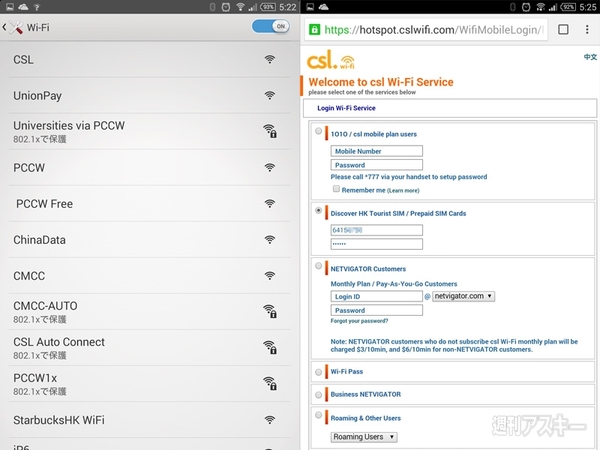
Task: Tap the masked password field for prepaid SIM
Action: click(377, 244)
